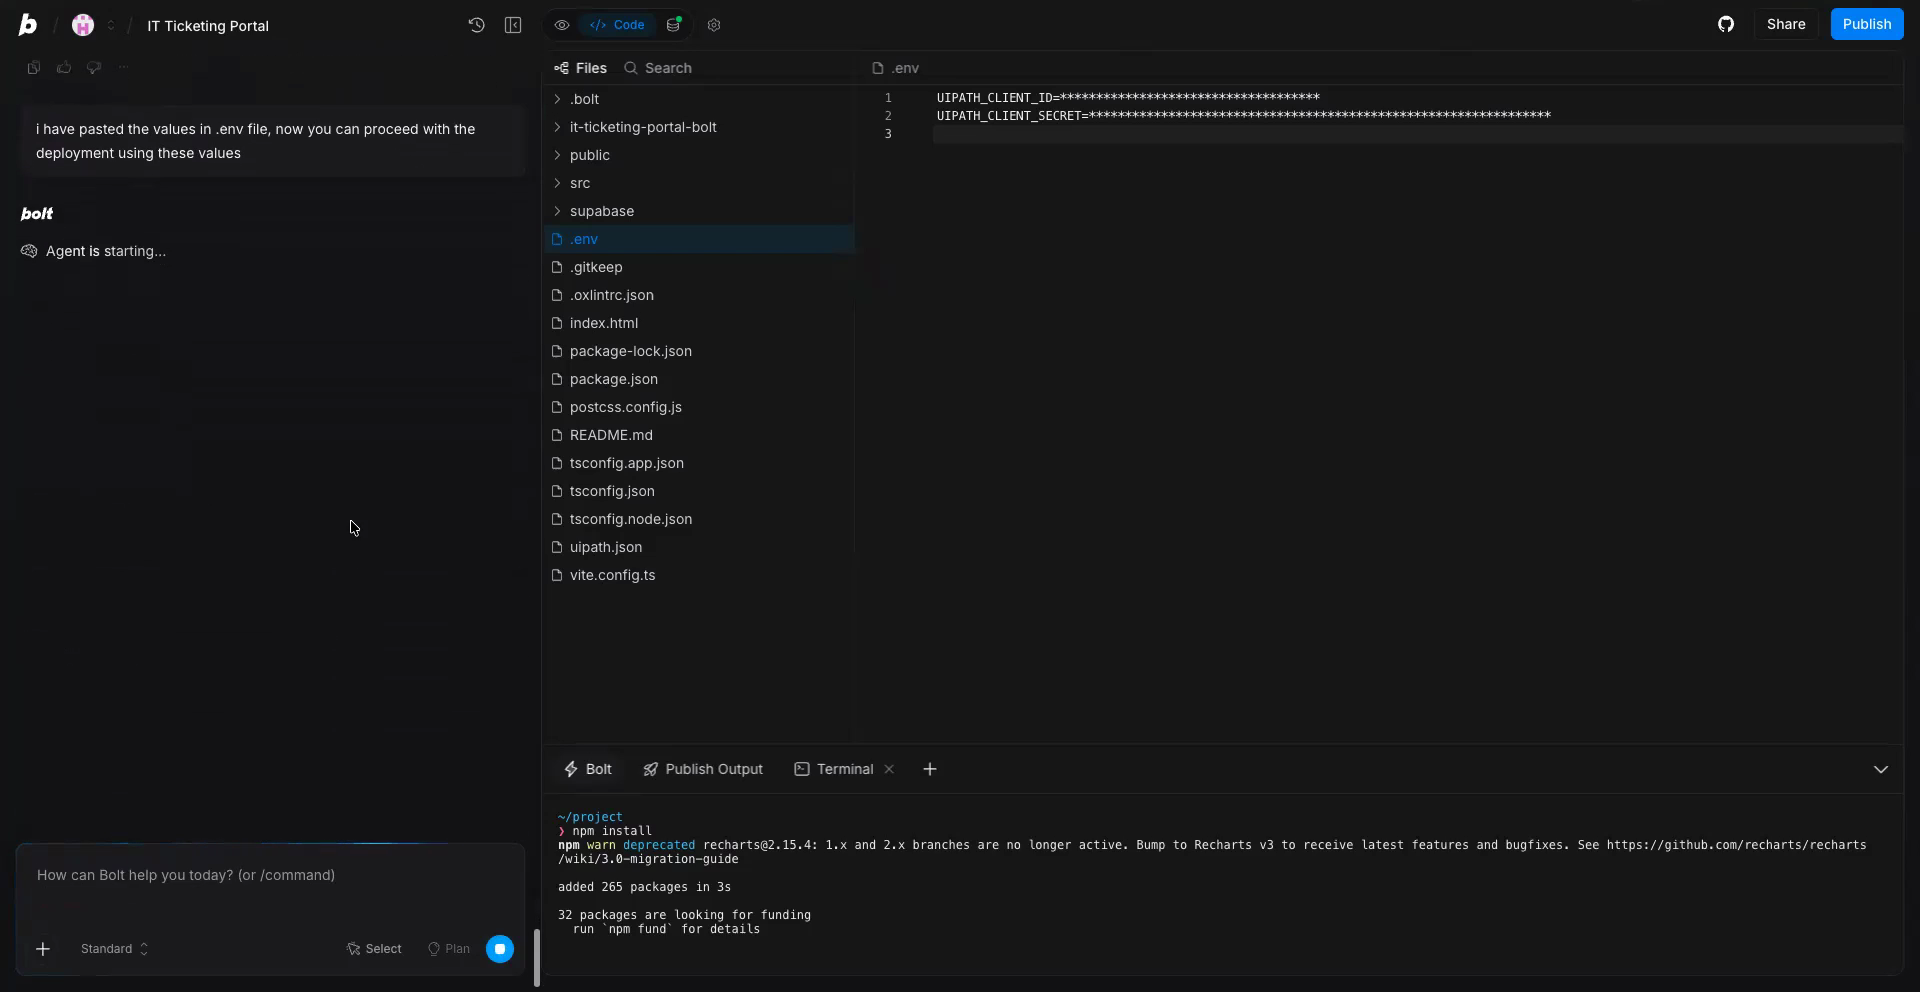Expand the public folder

pyautogui.click(x=700, y=155)
